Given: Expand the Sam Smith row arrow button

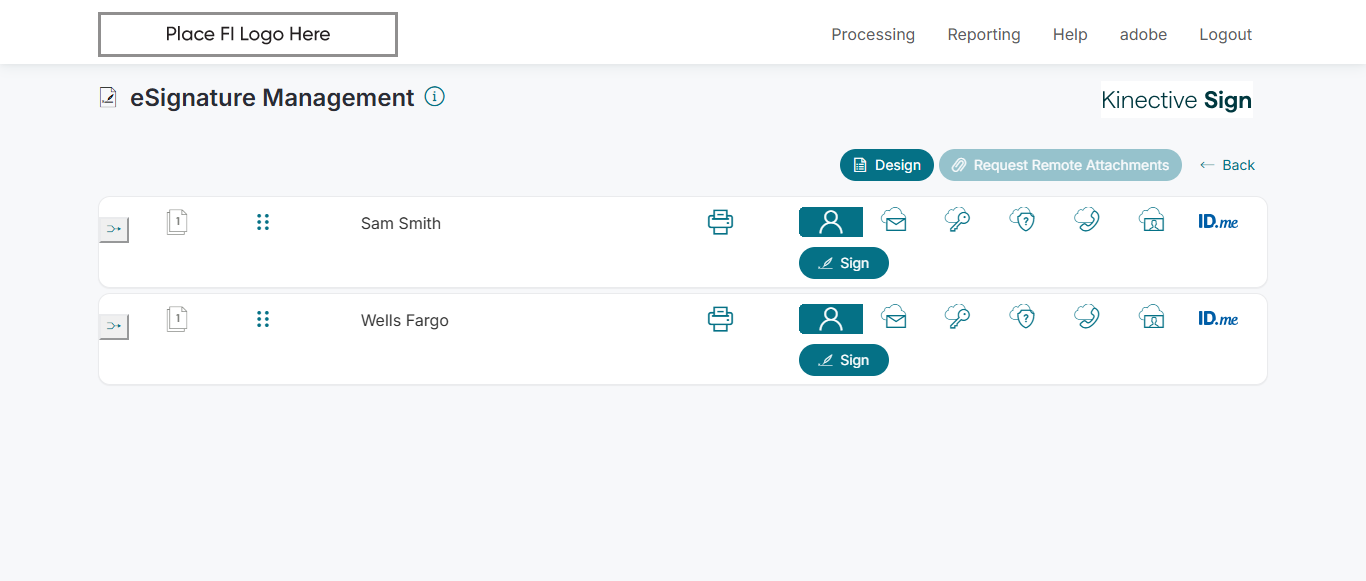Looking at the screenshot, I should 114,230.
